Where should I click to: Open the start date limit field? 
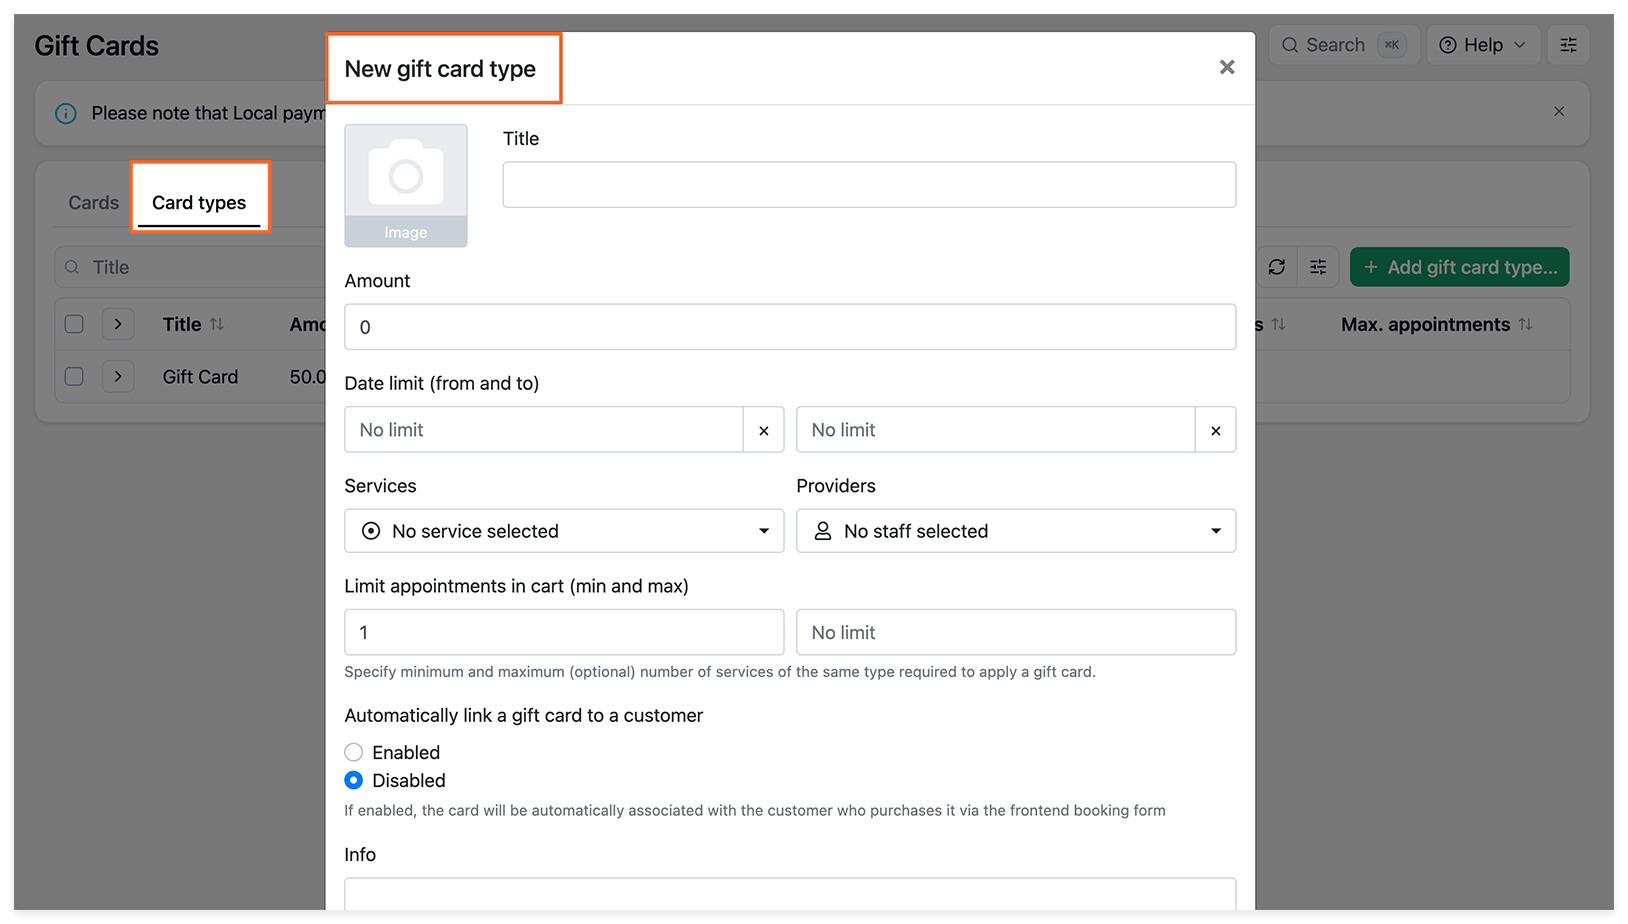[x=544, y=430]
